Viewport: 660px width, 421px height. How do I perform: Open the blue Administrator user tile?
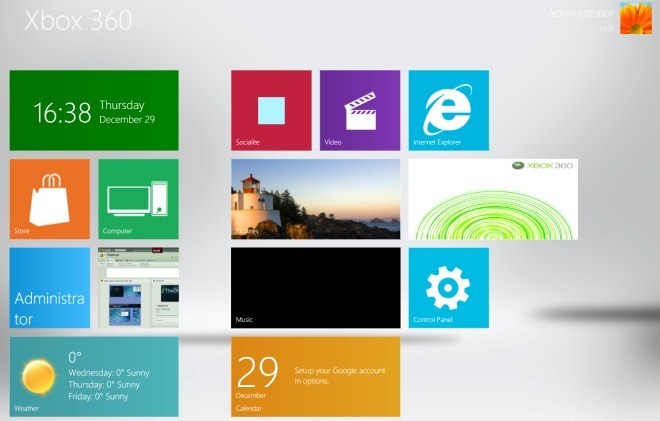(50, 288)
